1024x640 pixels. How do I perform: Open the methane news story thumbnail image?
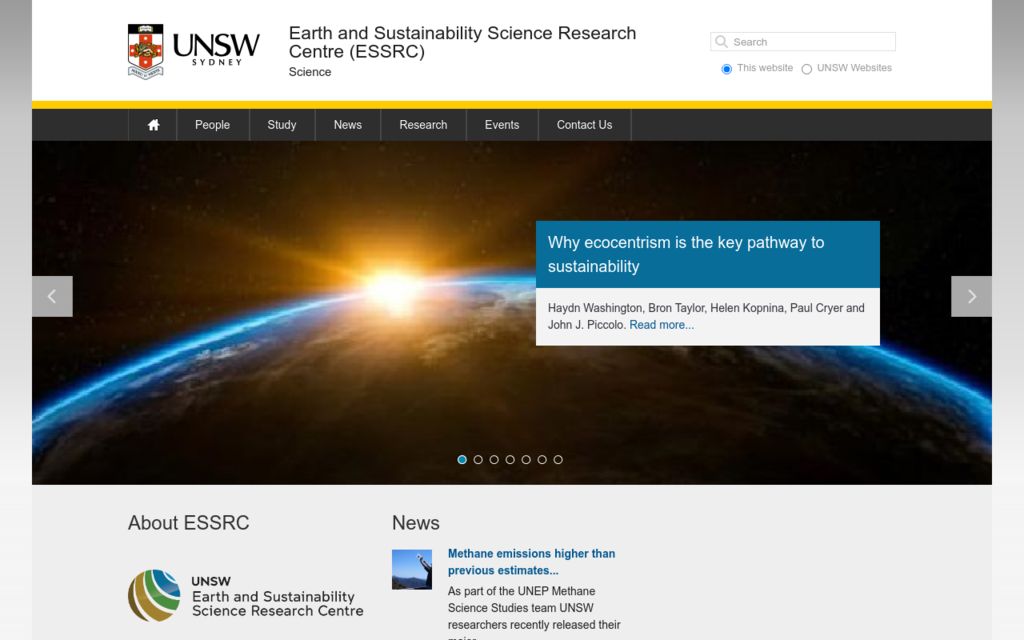[x=411, y=569]
